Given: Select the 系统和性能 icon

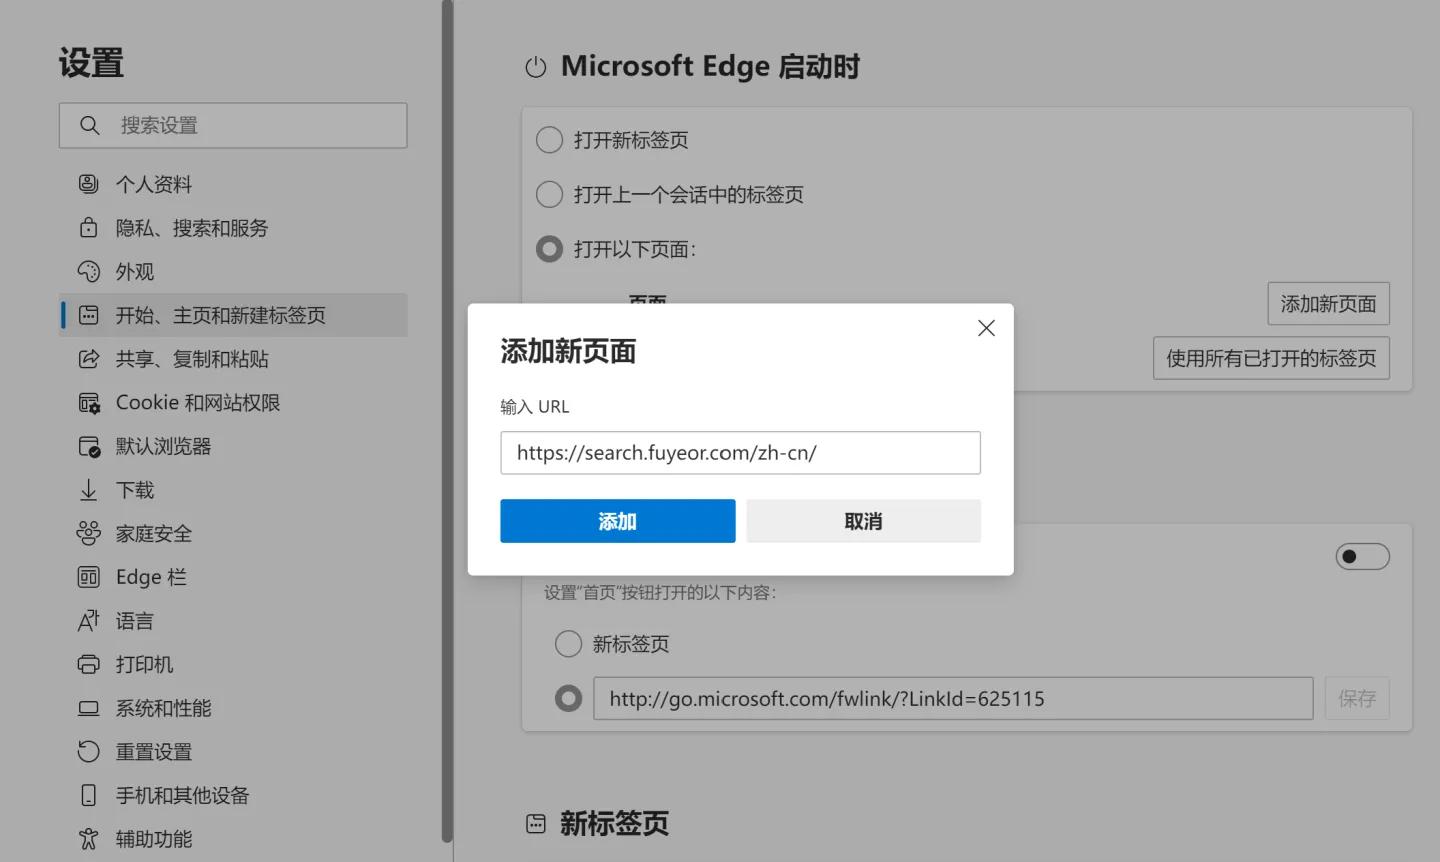Looking at the screenshot, I should pos(89,708).
